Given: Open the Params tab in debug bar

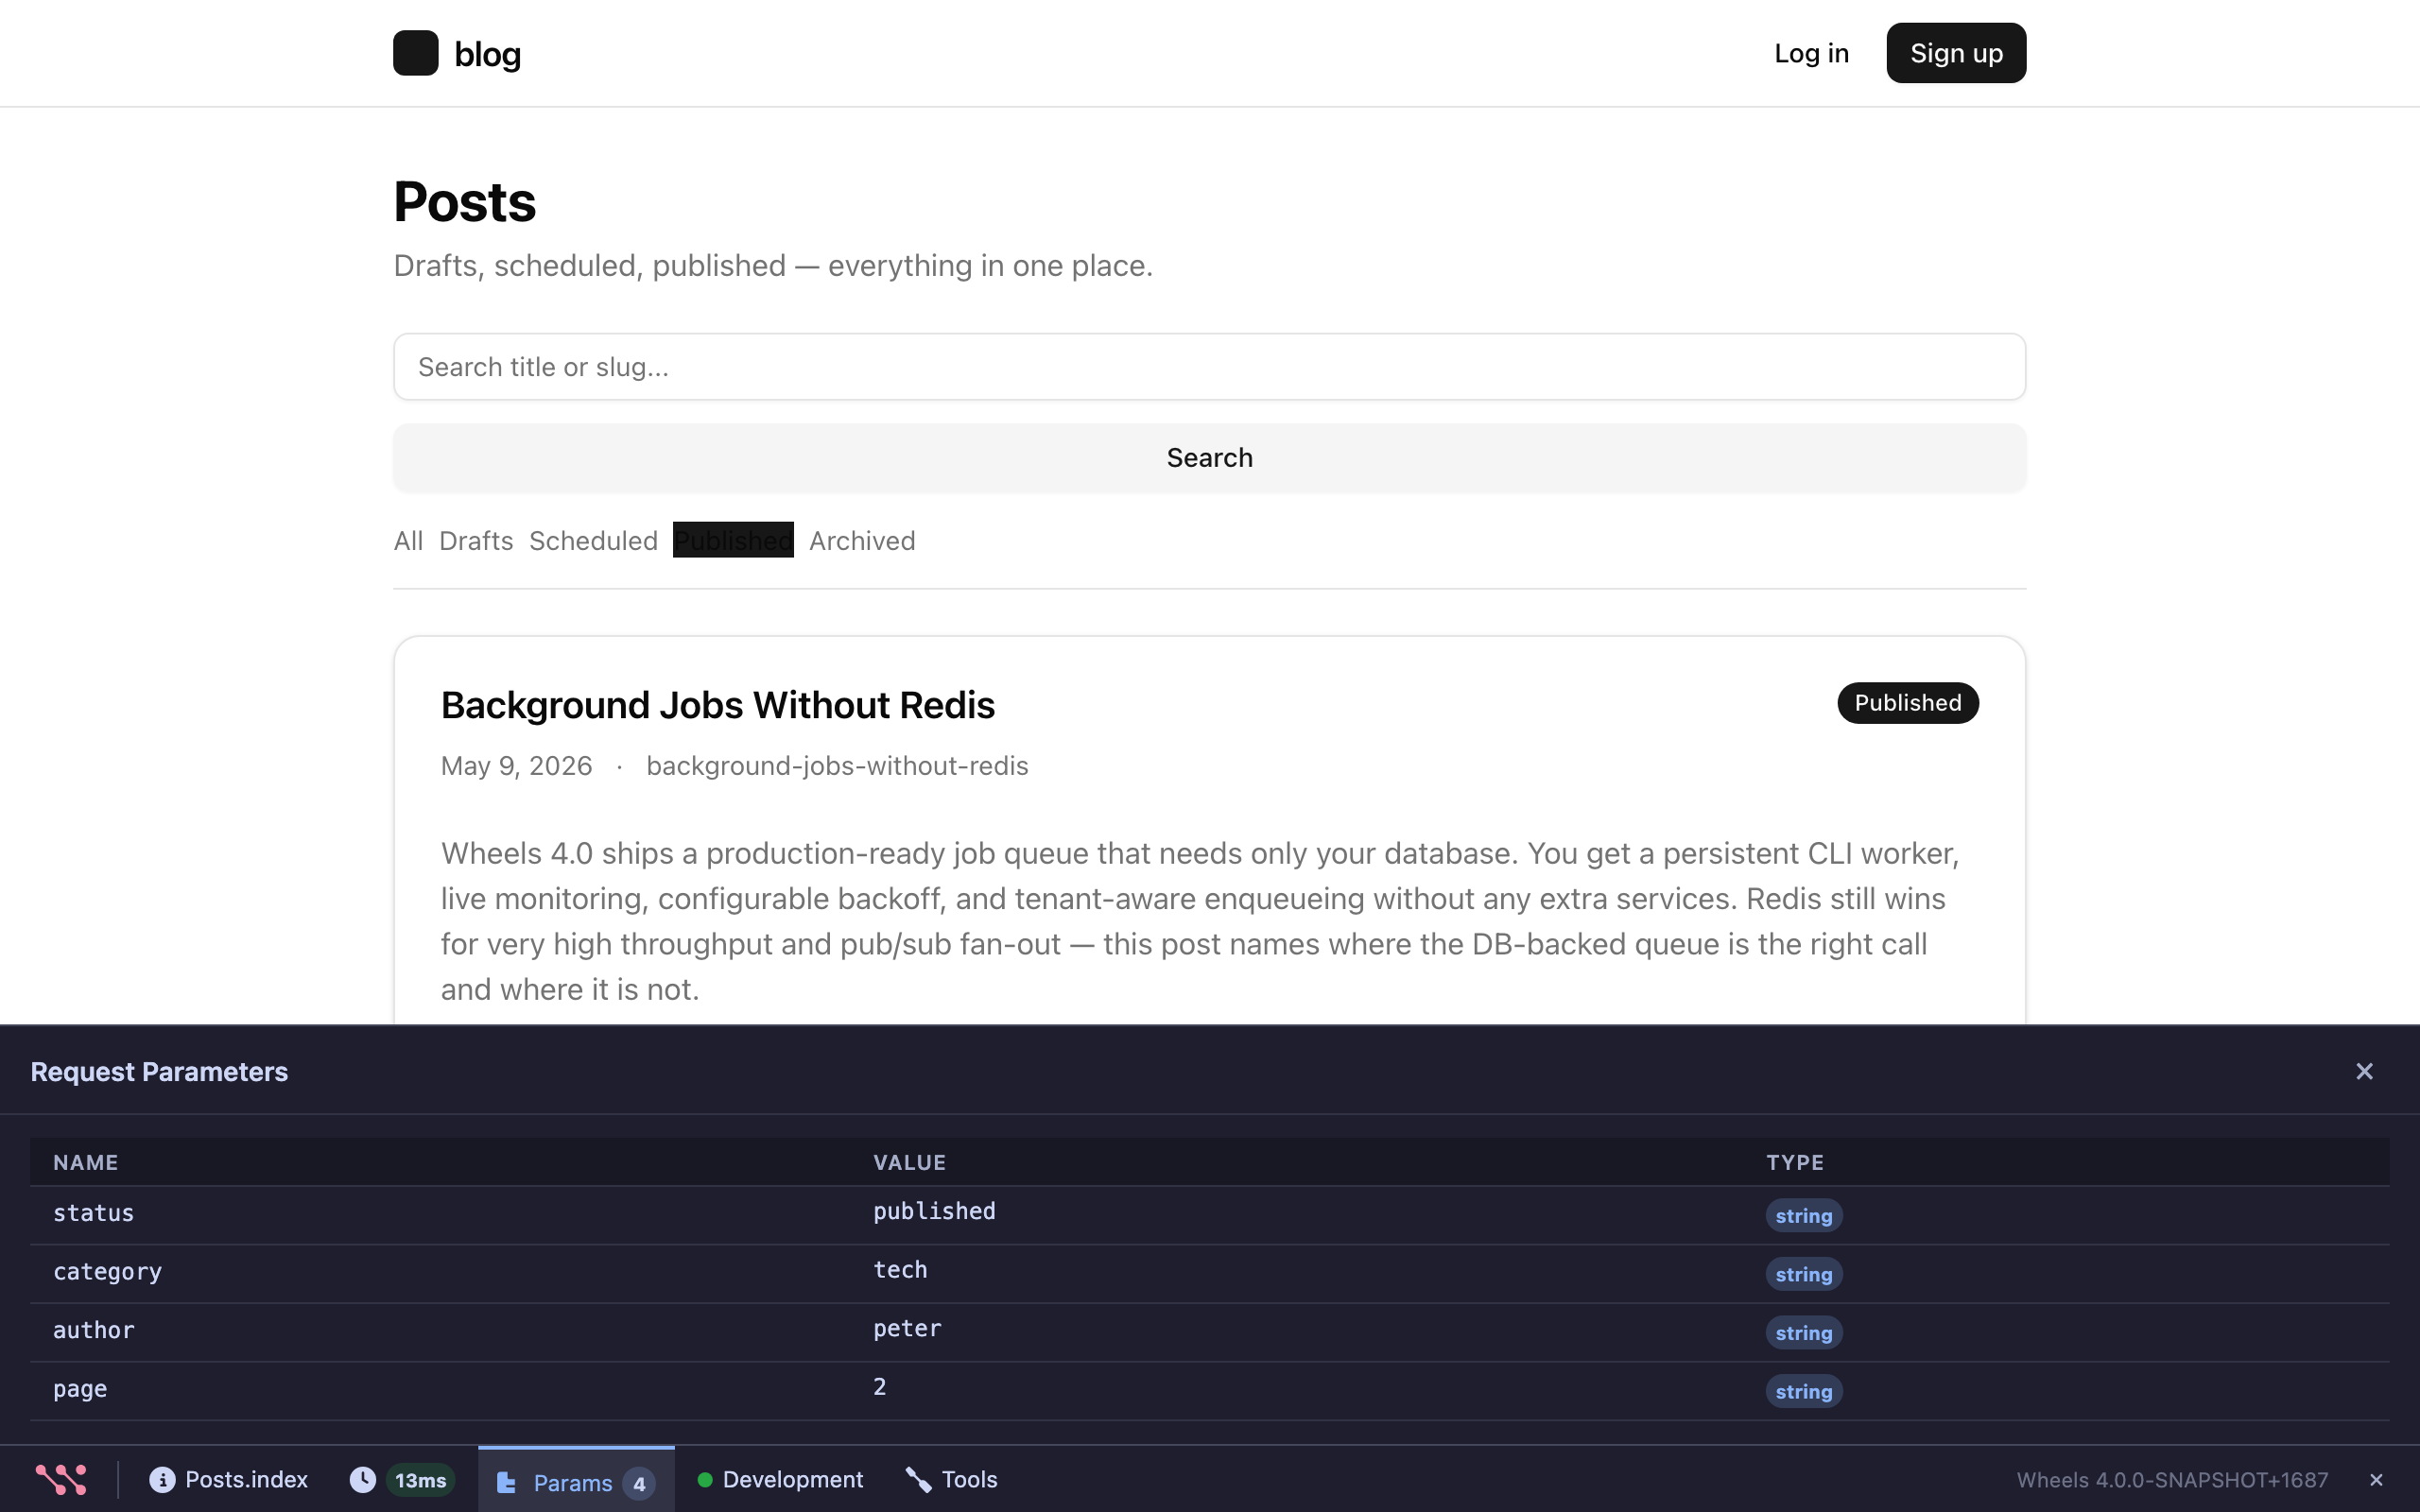Looking at the screenshot, I should [576, 1480].
